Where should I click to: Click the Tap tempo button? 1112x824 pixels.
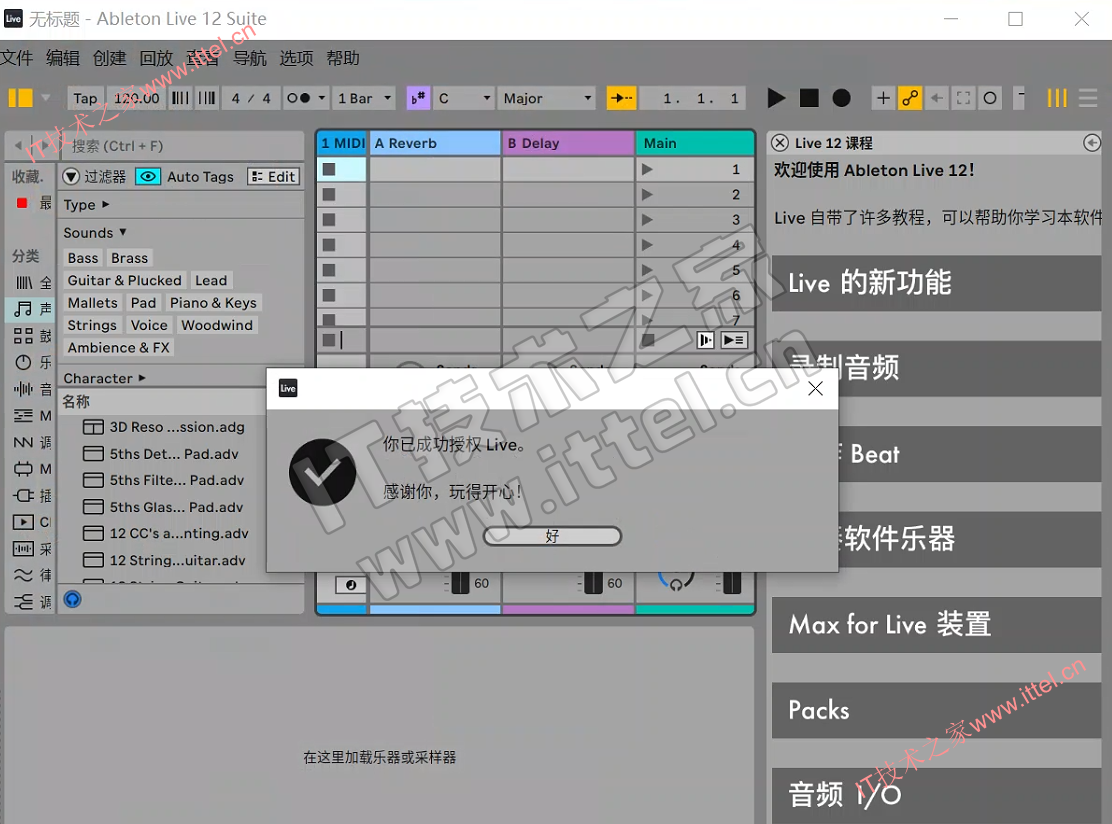point(85,98)
